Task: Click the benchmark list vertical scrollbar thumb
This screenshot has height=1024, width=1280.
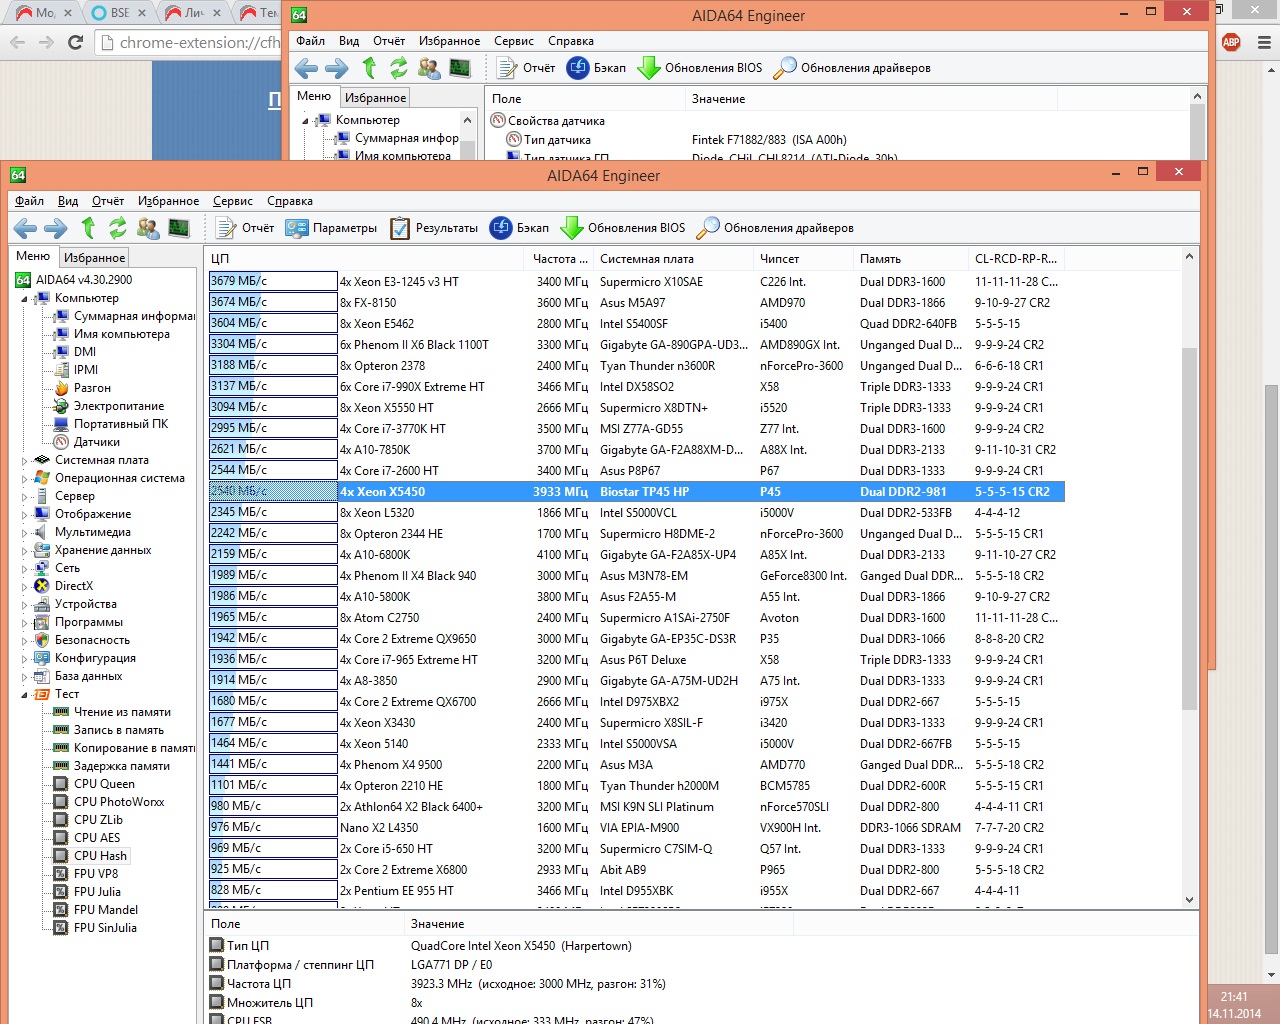Action: point(1189,528)
